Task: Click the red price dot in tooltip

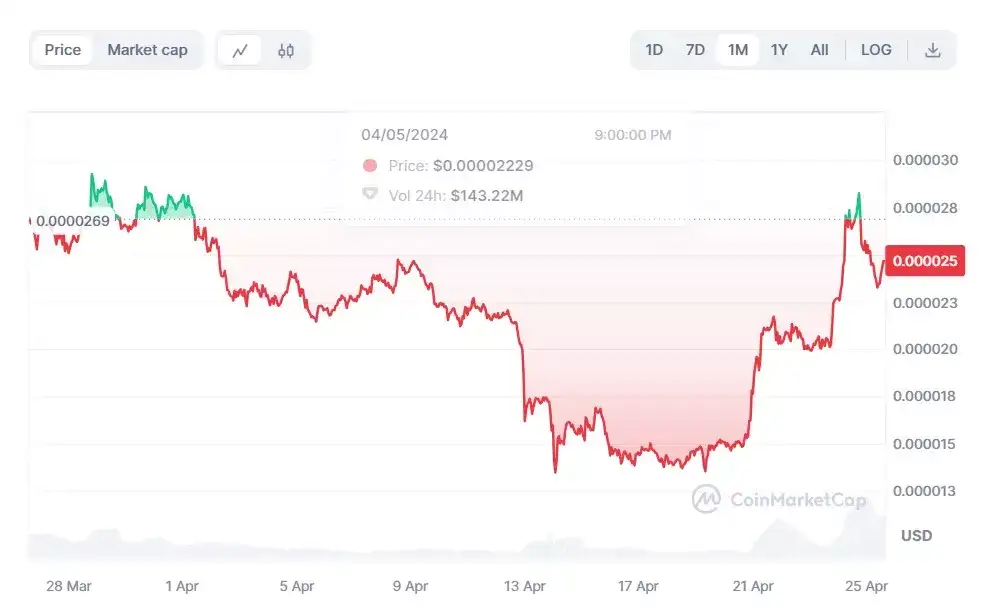Action: point(370,166)
